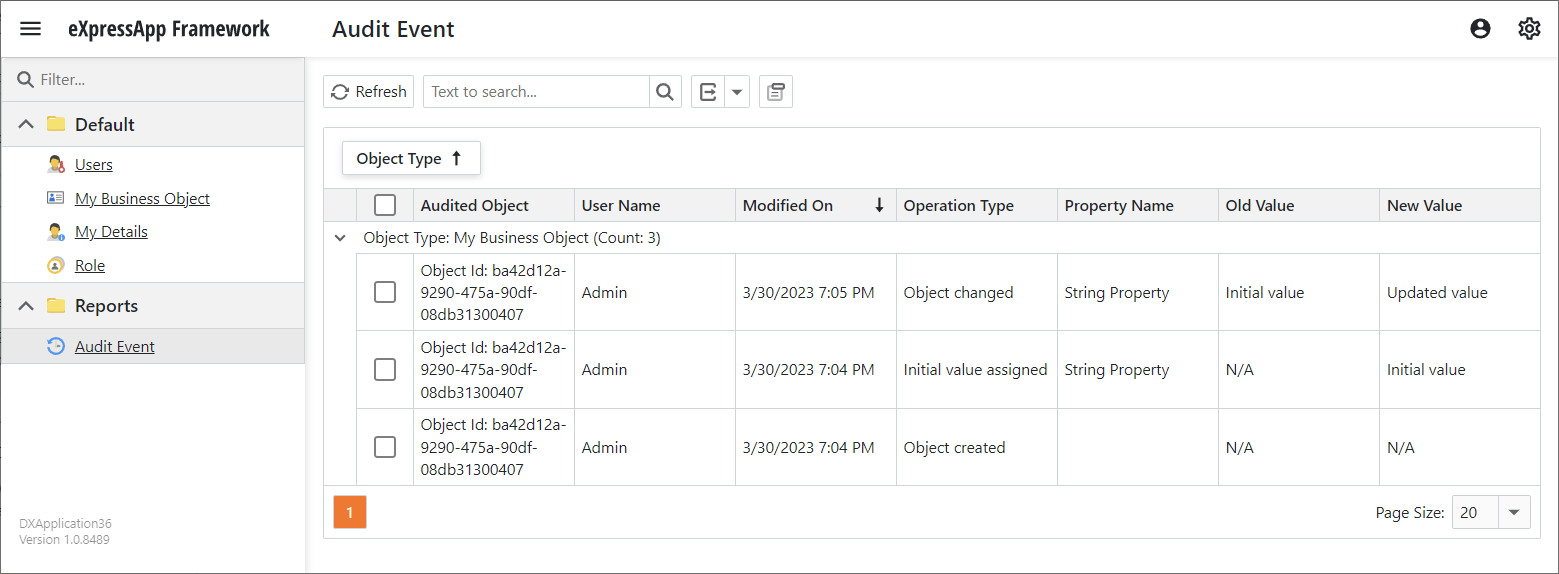Click the Modified On sort arrow
Screen dimensions: 1559x574
pyautogui.click(x=879, y=205)
